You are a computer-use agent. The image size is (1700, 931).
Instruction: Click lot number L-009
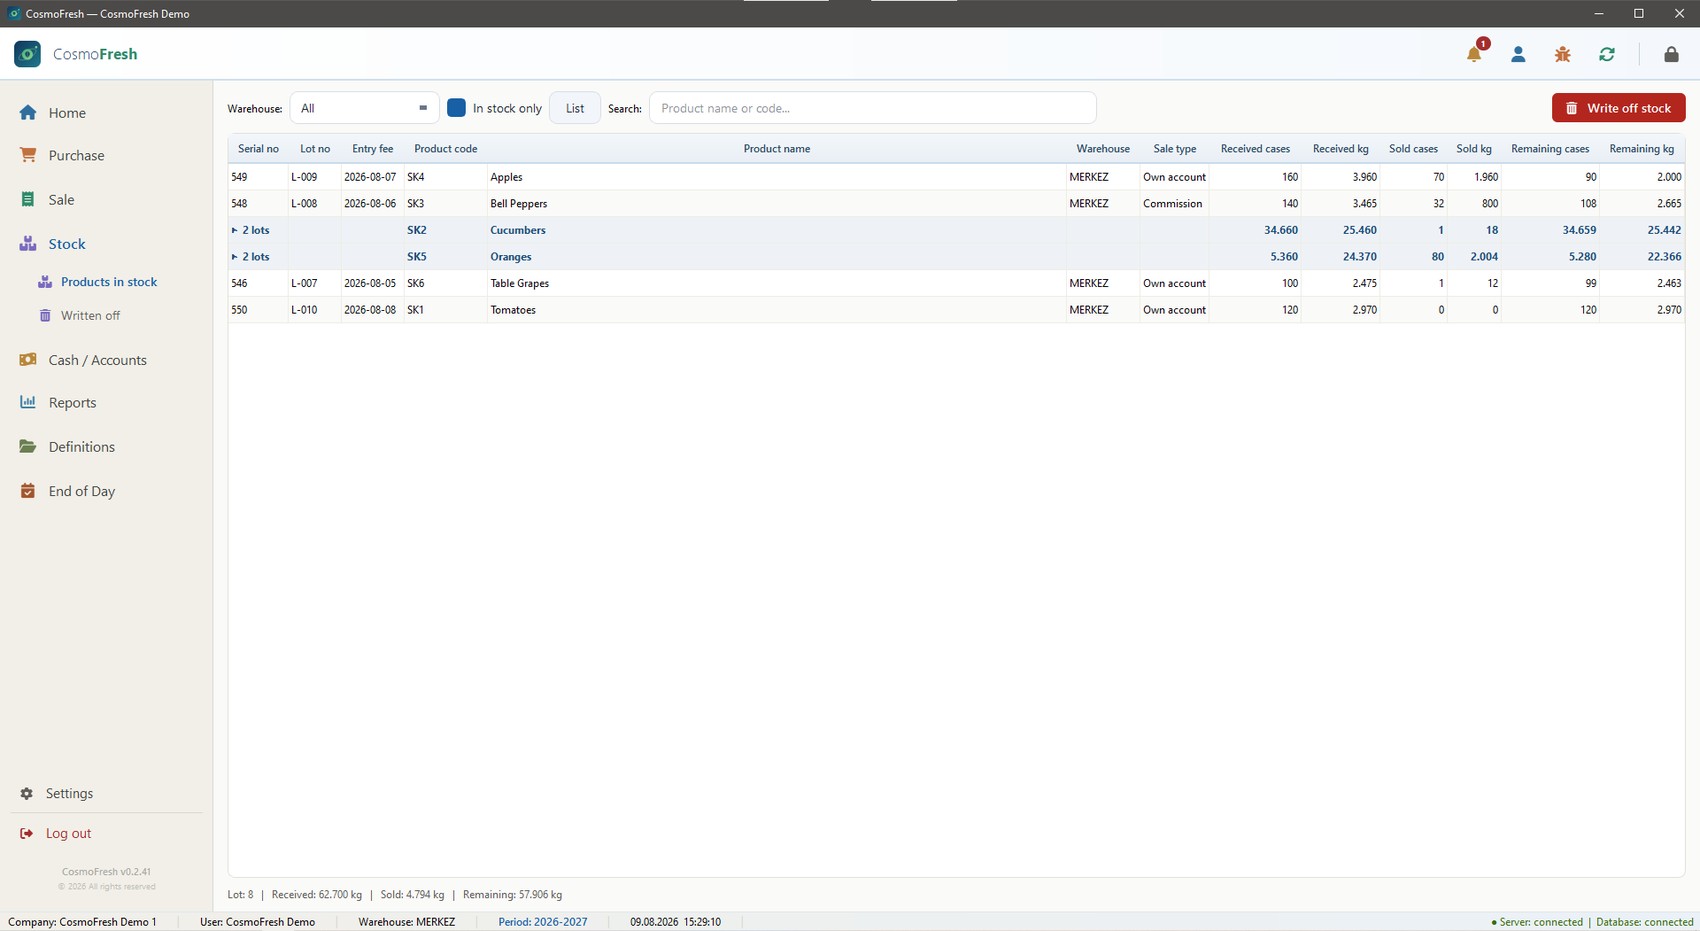304,177
